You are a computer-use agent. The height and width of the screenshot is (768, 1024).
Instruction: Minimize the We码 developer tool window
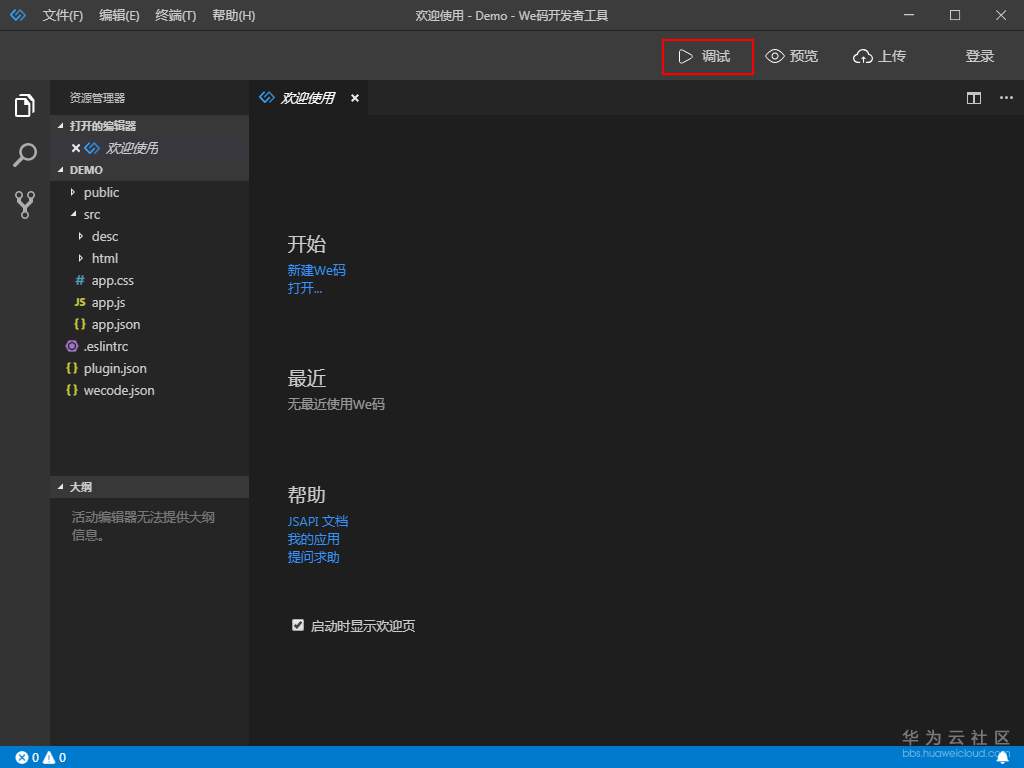coord(909,15)
